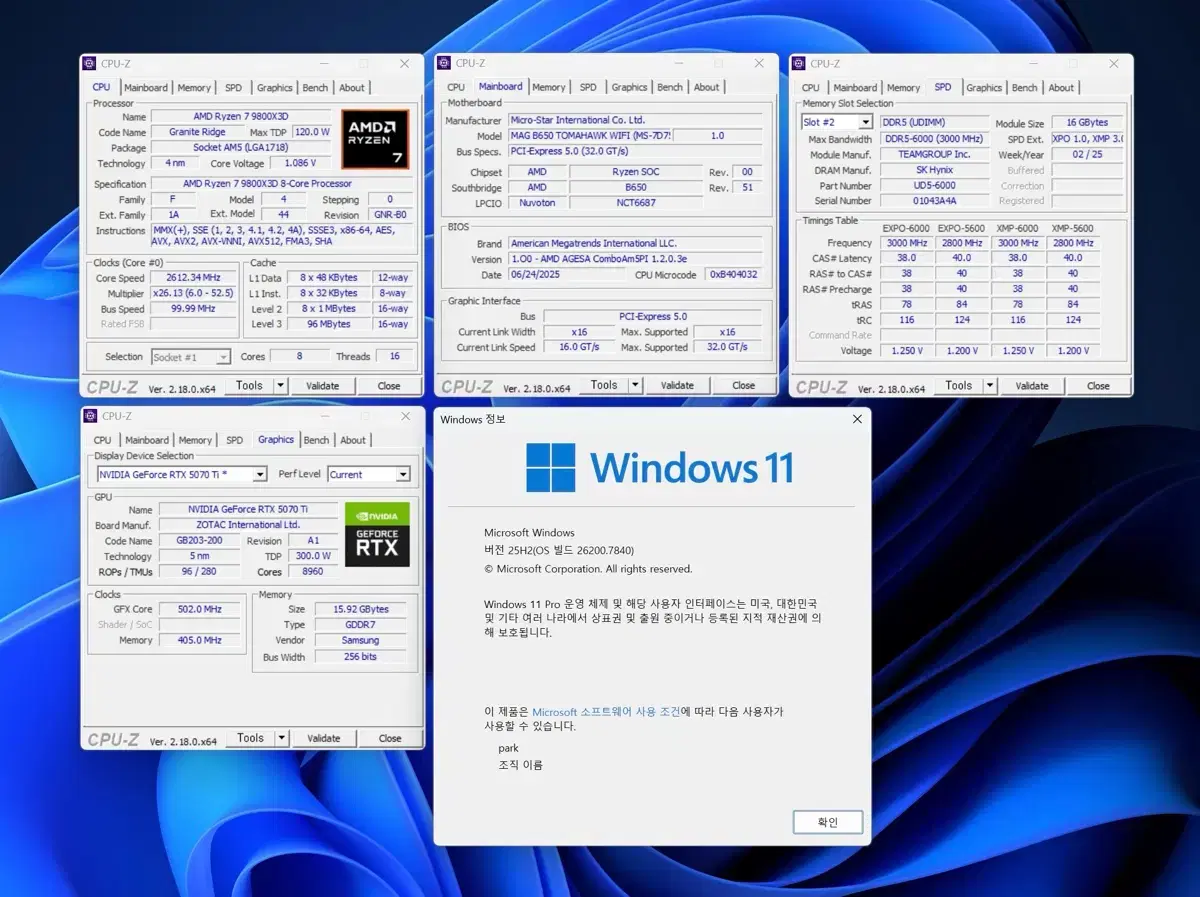Click the Tools button in the CPU window

tap(249, 385)
